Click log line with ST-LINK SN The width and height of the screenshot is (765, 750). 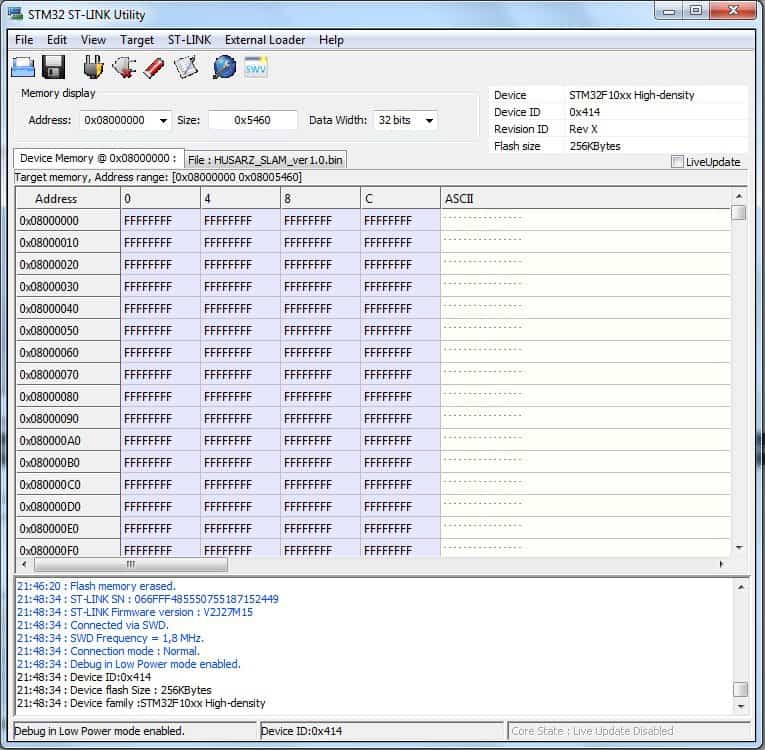tap(148, 599)
